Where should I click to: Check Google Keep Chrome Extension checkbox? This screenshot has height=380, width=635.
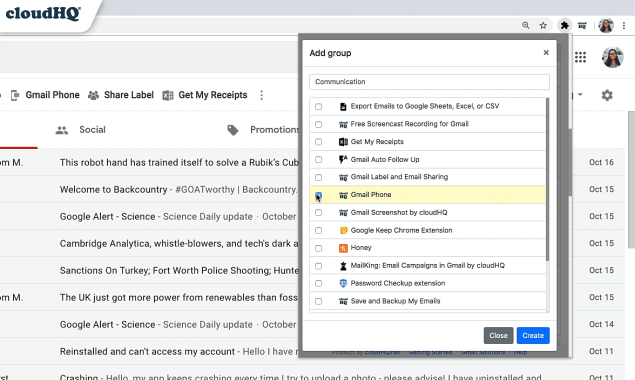[319, 231]
